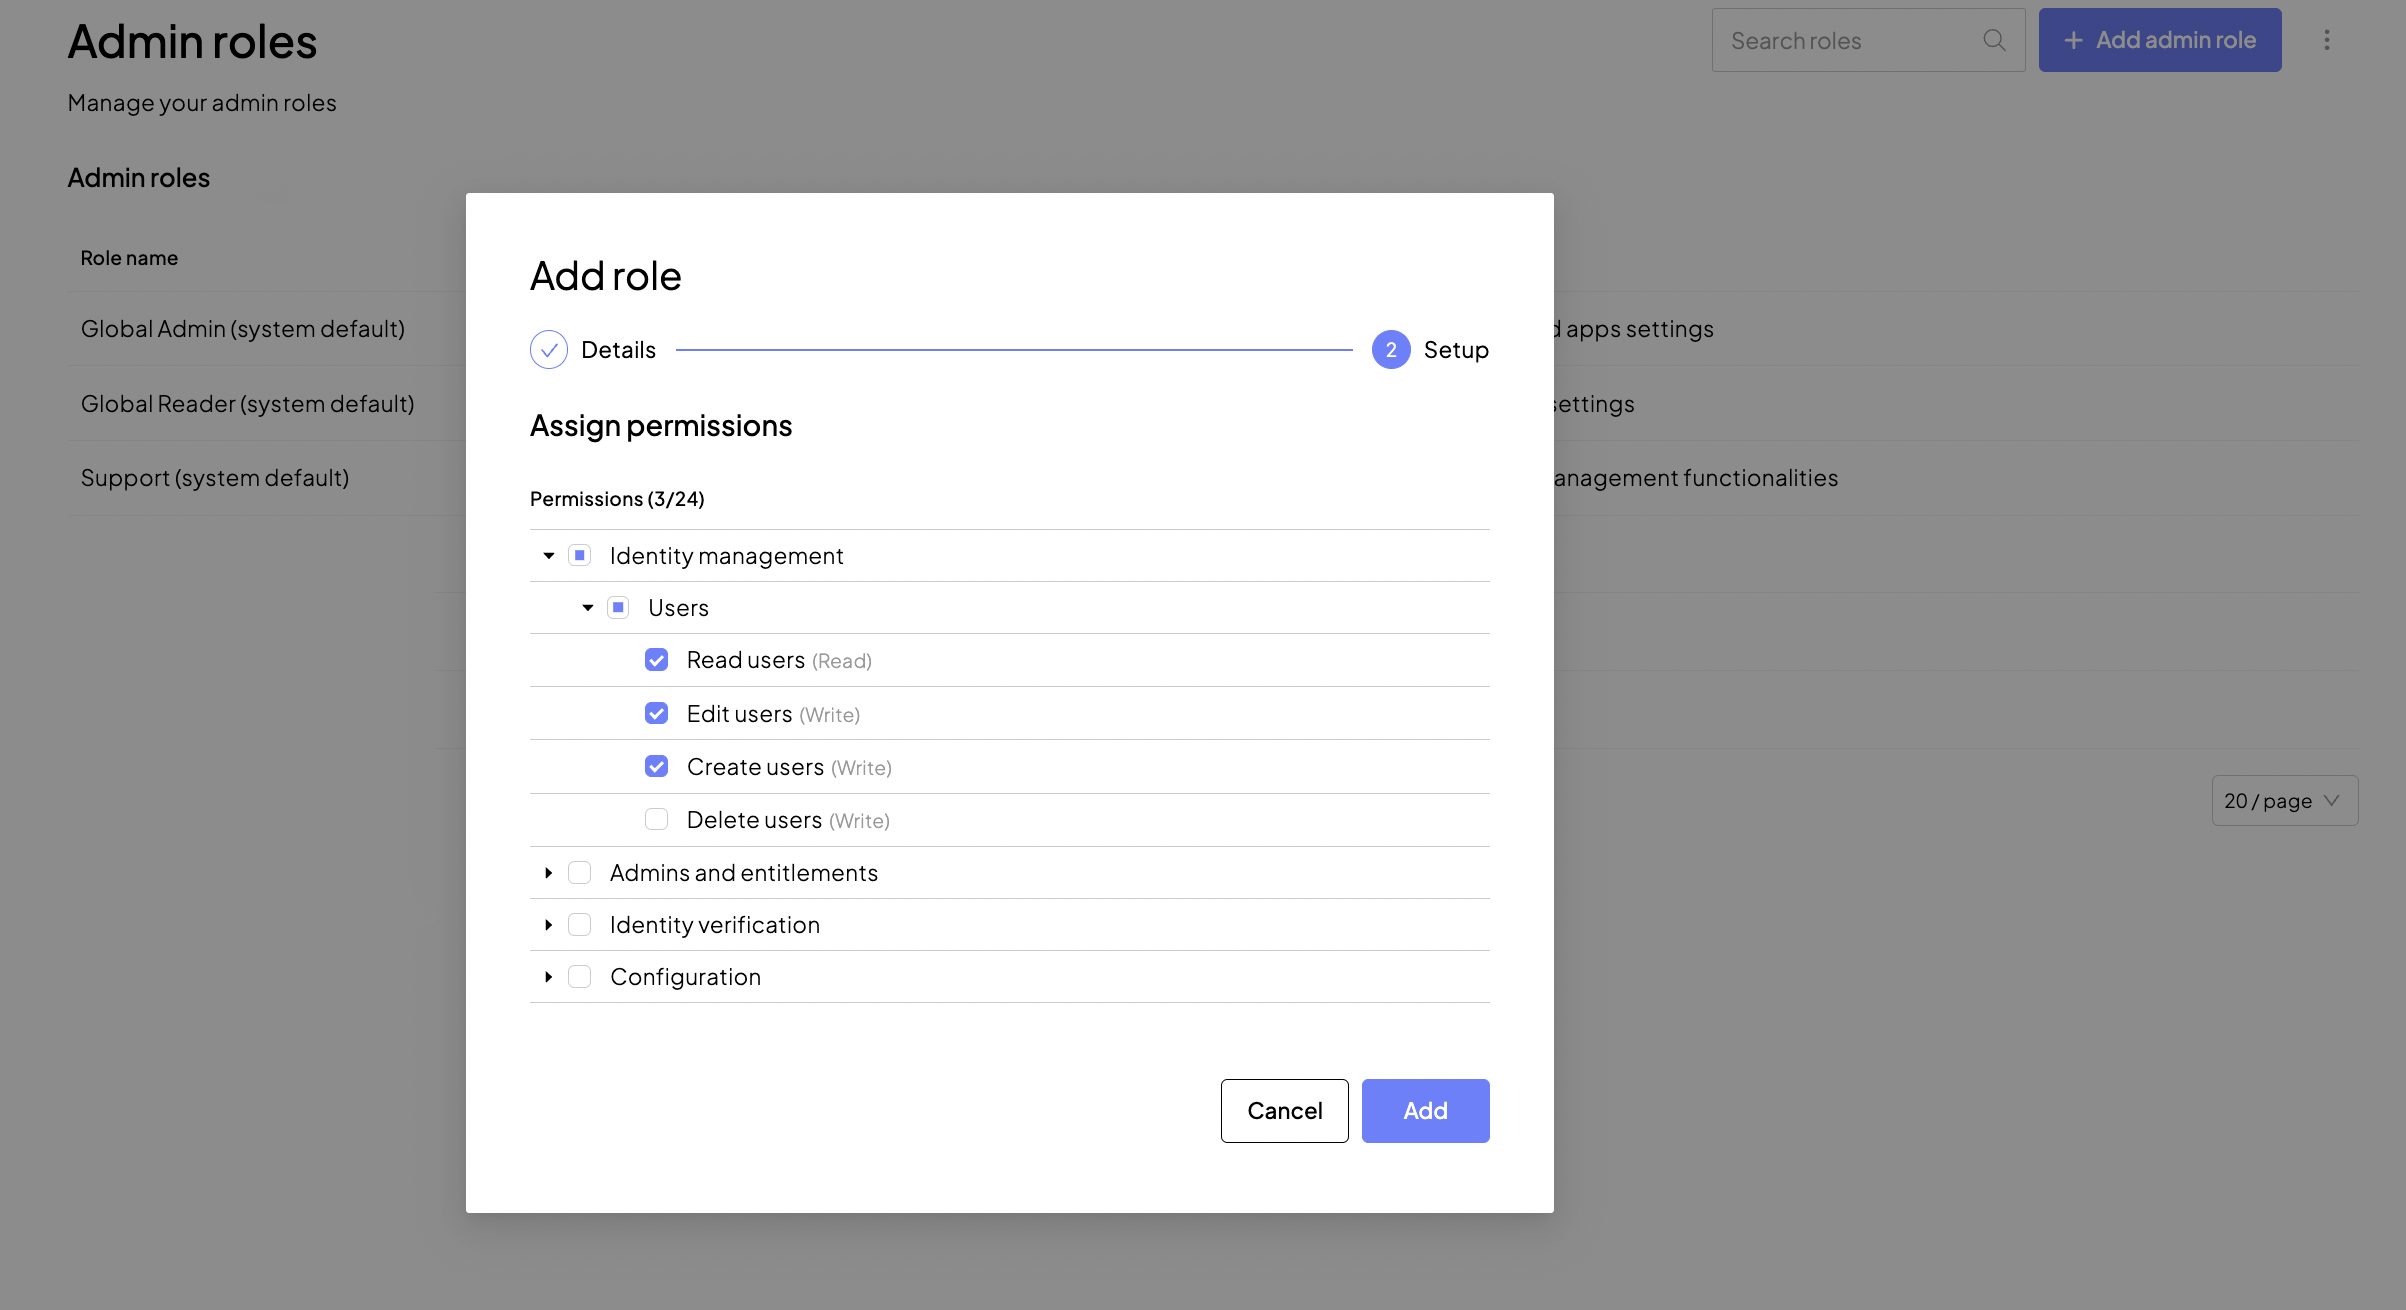The image size is (2406, 1310).
Task: Select the Identity verification checkbox
Action: click(579, 925)
